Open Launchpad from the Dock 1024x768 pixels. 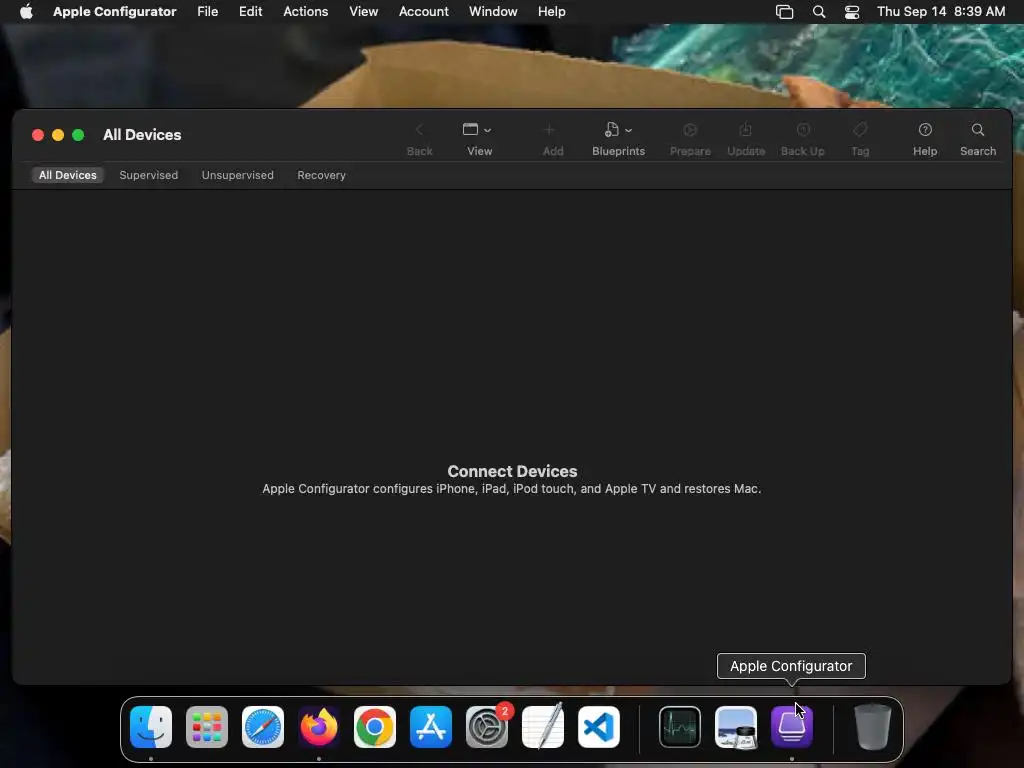tap(207, 727)
